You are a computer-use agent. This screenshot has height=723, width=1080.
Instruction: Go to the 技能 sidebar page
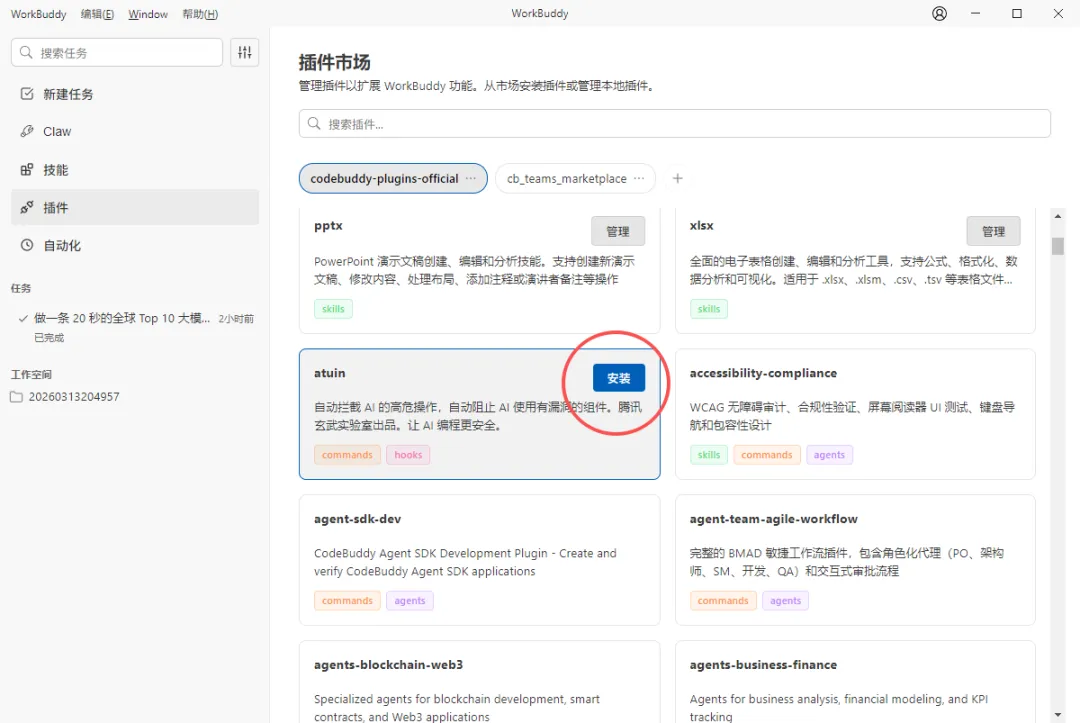point(135,169)
